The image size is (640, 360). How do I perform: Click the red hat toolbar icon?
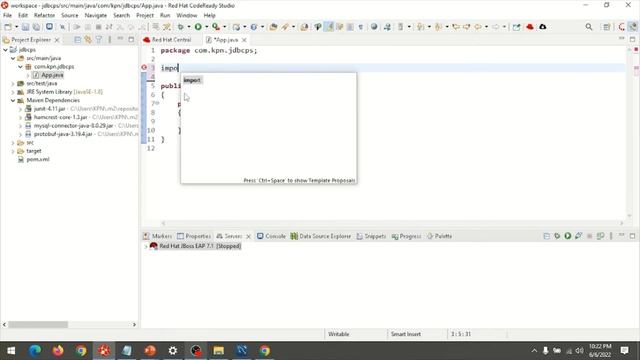click(530, 27)
